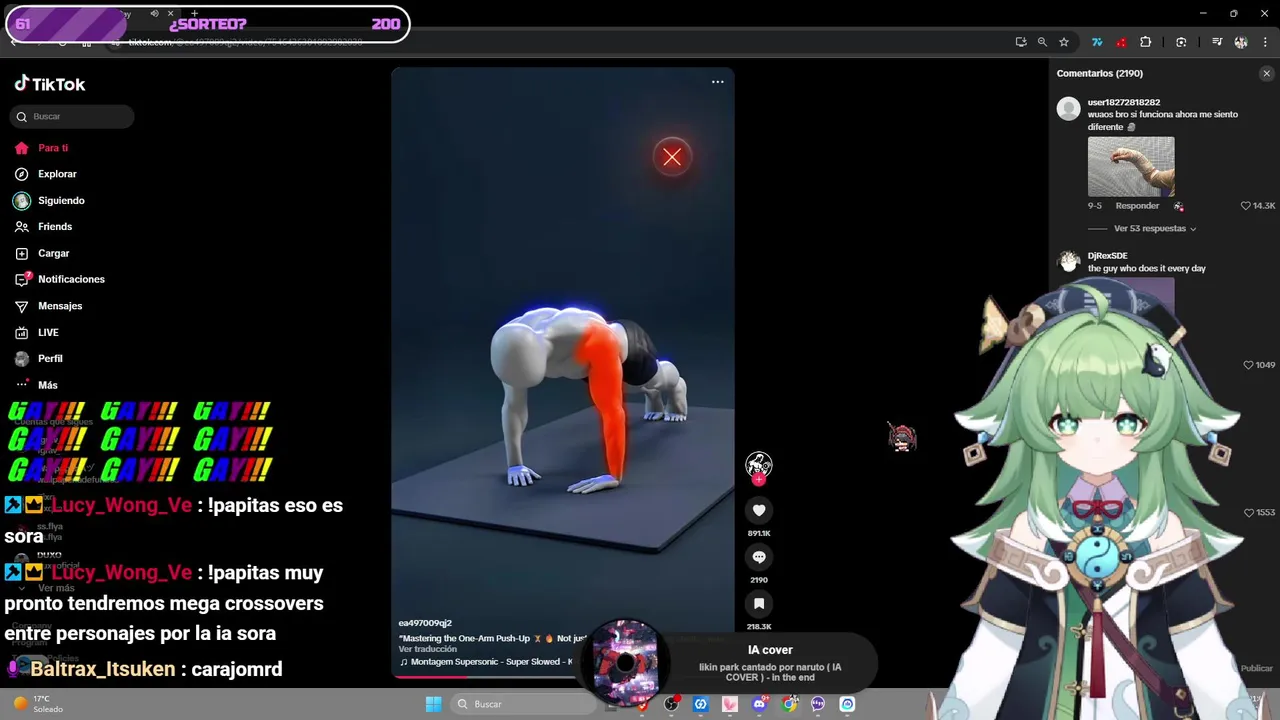The height and width of the screenshot is (720, 1280).
Task: Click the red dots extension icon
Action: [x=1121, y=42]
